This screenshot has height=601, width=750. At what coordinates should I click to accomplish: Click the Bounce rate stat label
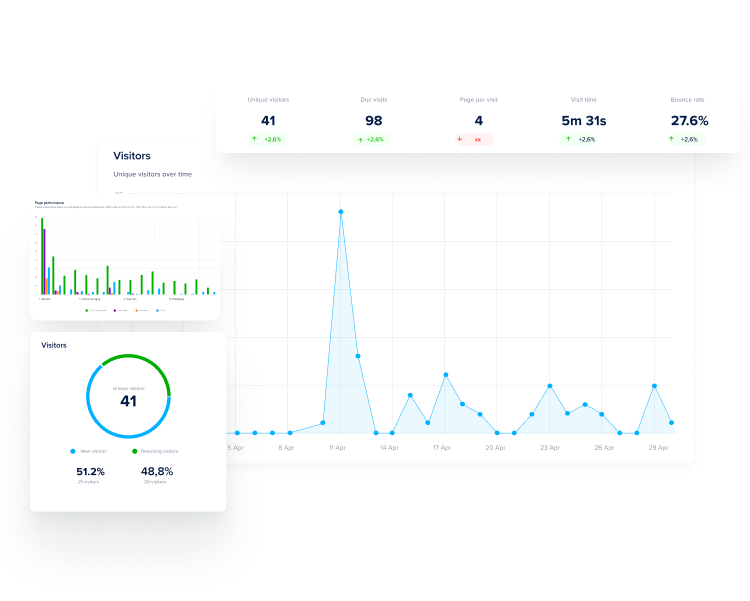tap(687, 100)
